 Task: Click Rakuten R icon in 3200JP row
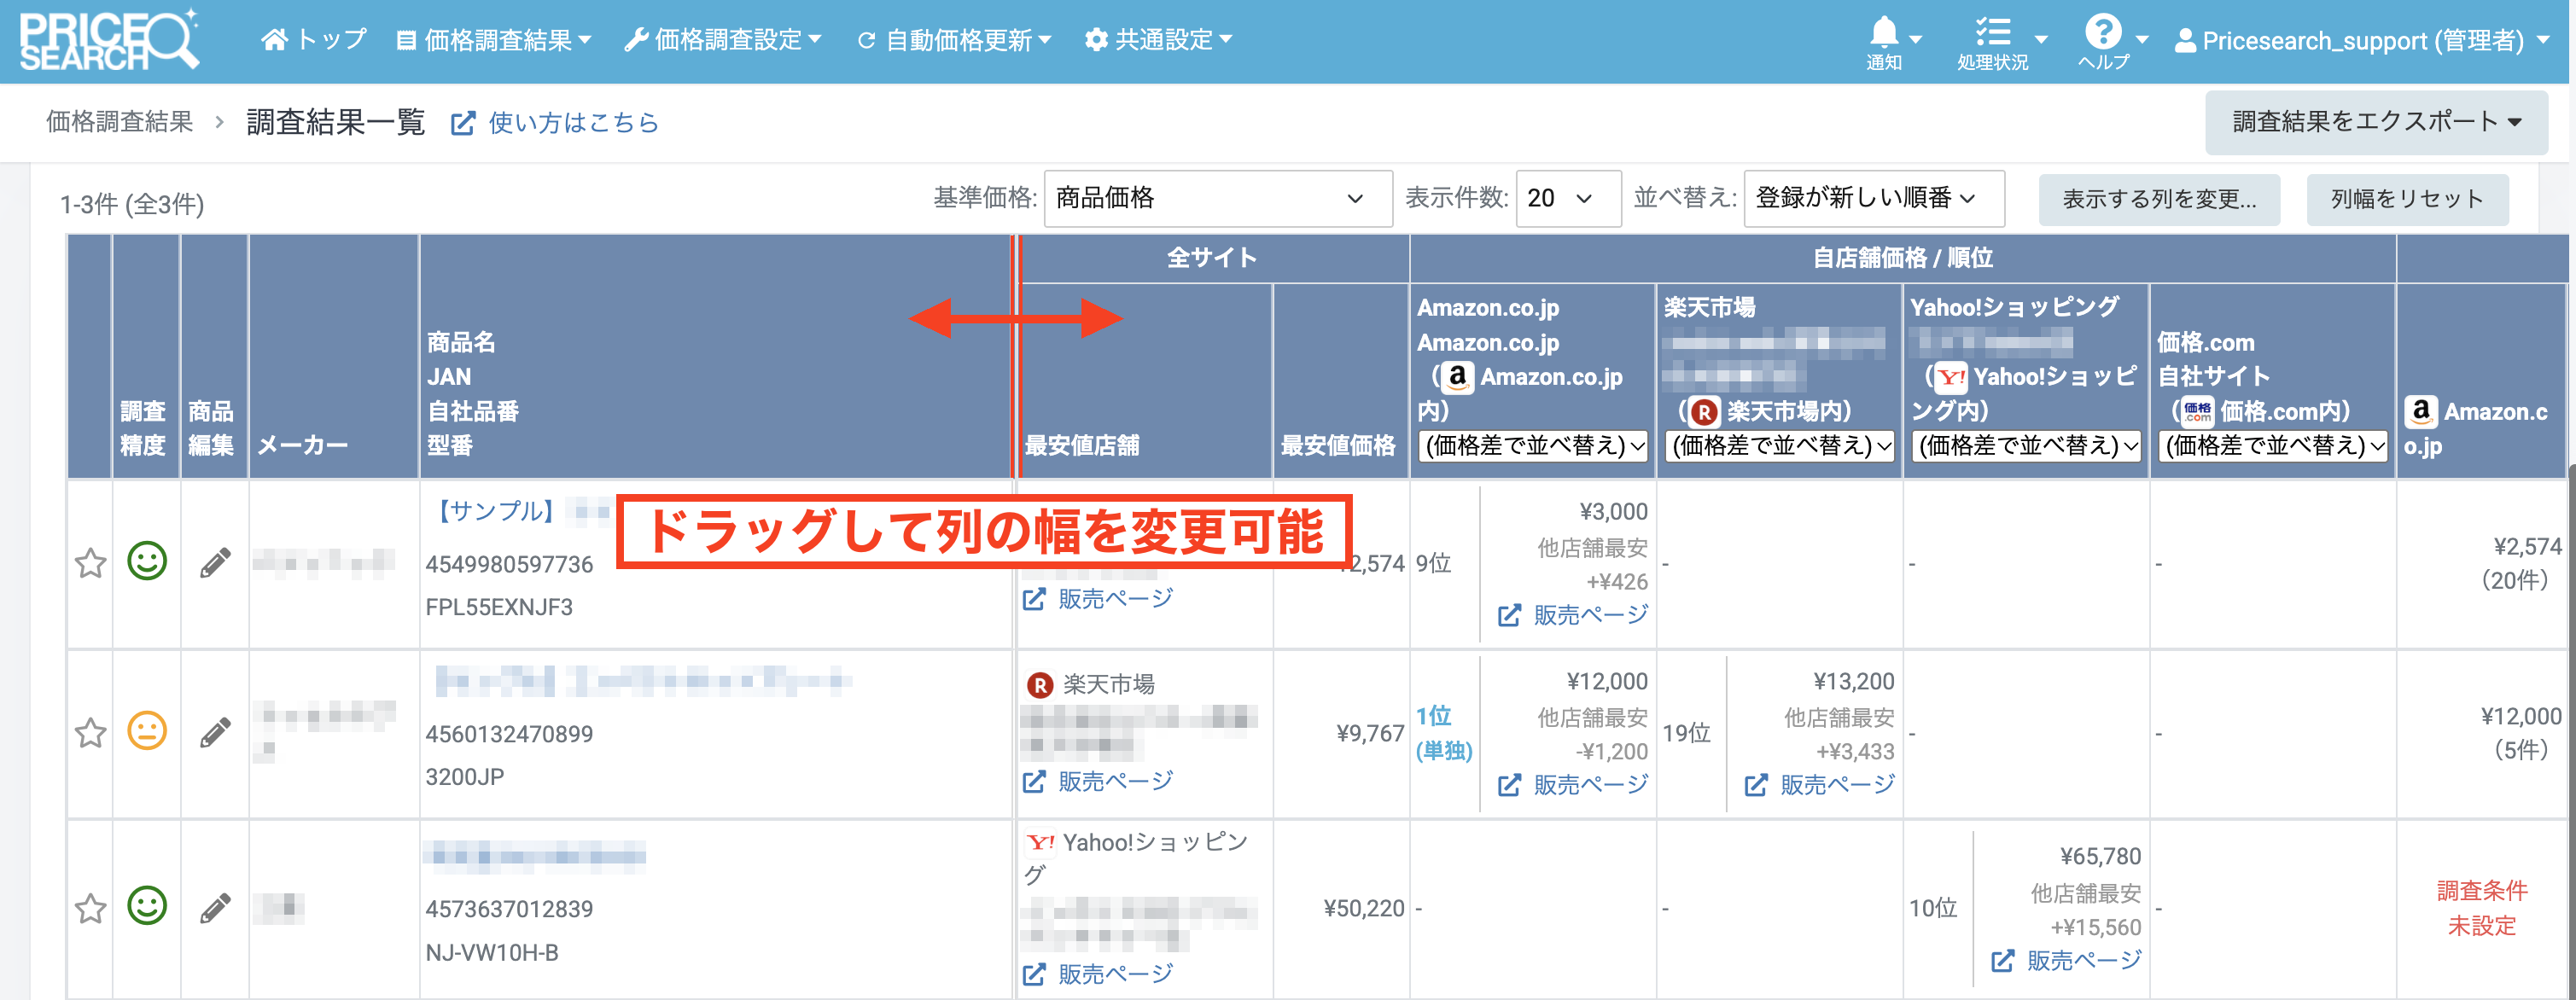1040,685
